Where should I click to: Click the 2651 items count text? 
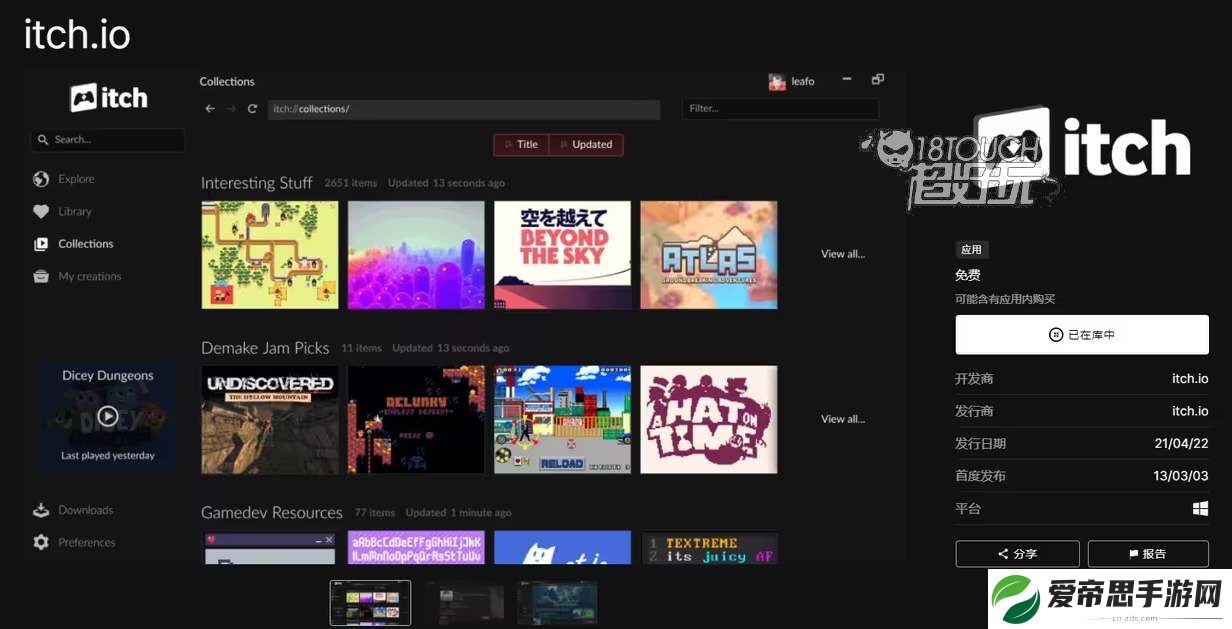(x=351, y=183)
